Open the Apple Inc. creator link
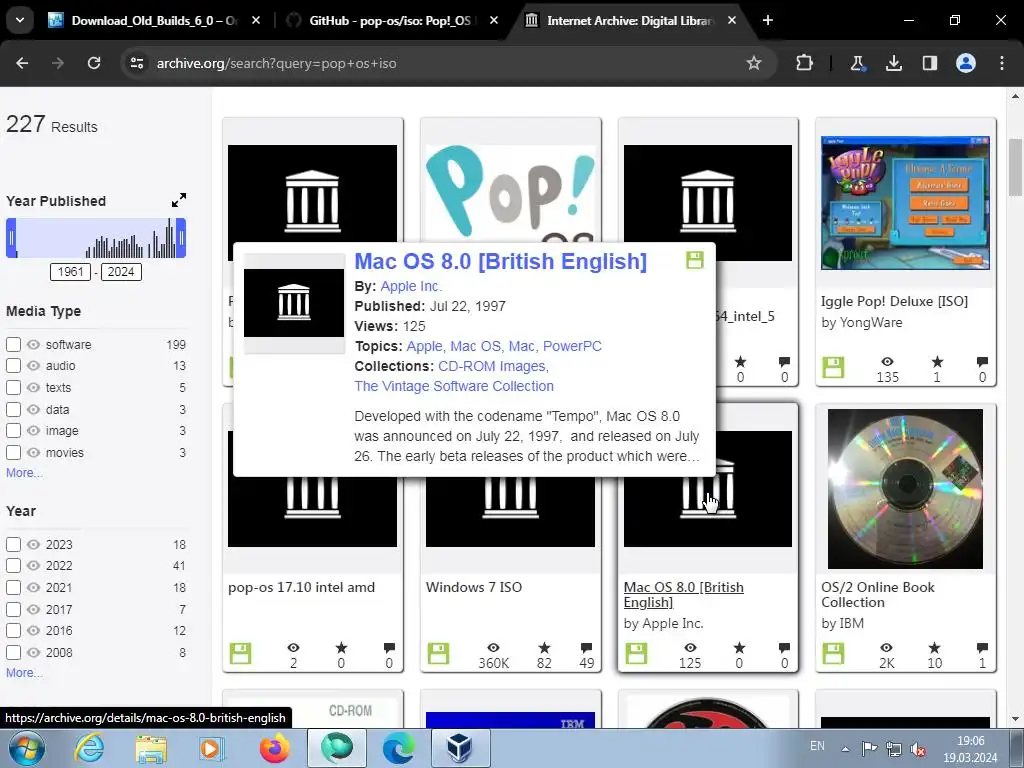The image size is (1024, 768). click(411, 286)
